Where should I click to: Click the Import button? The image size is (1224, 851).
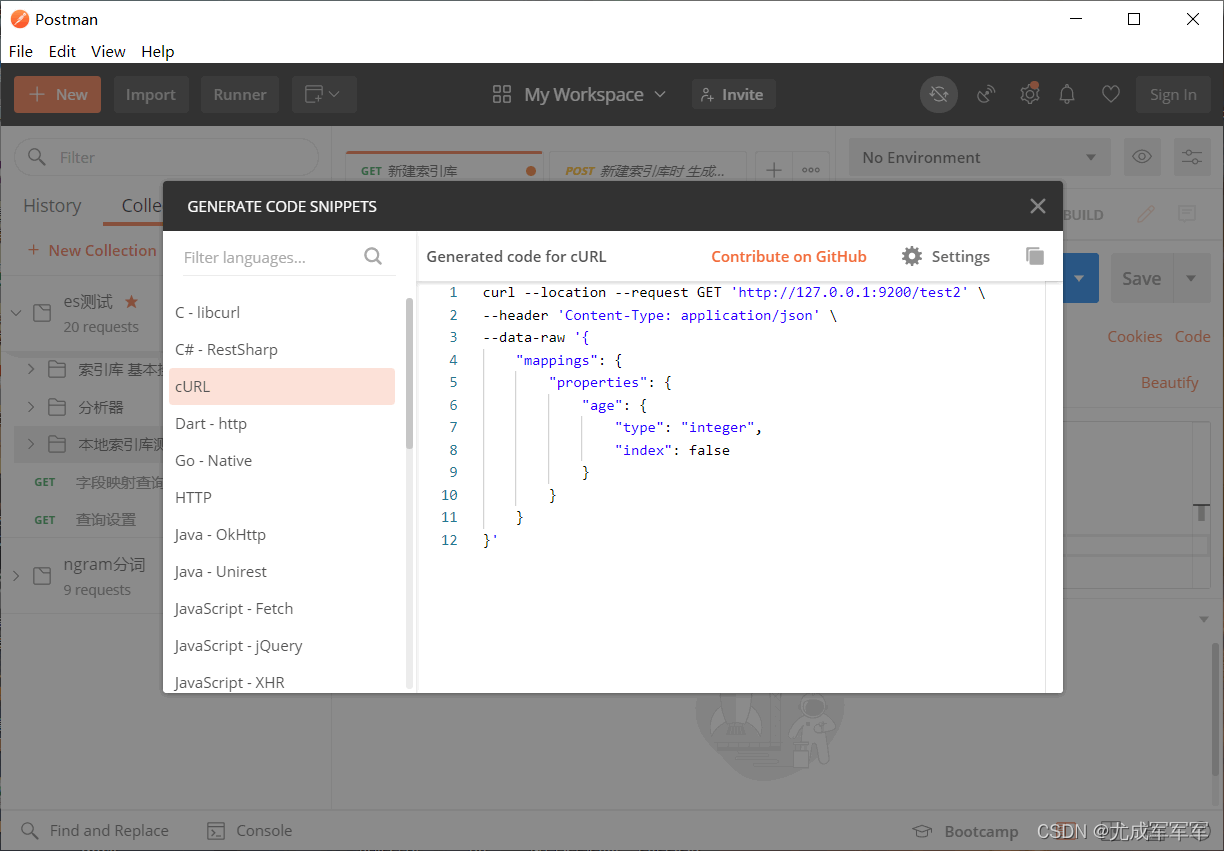(151, 95)
